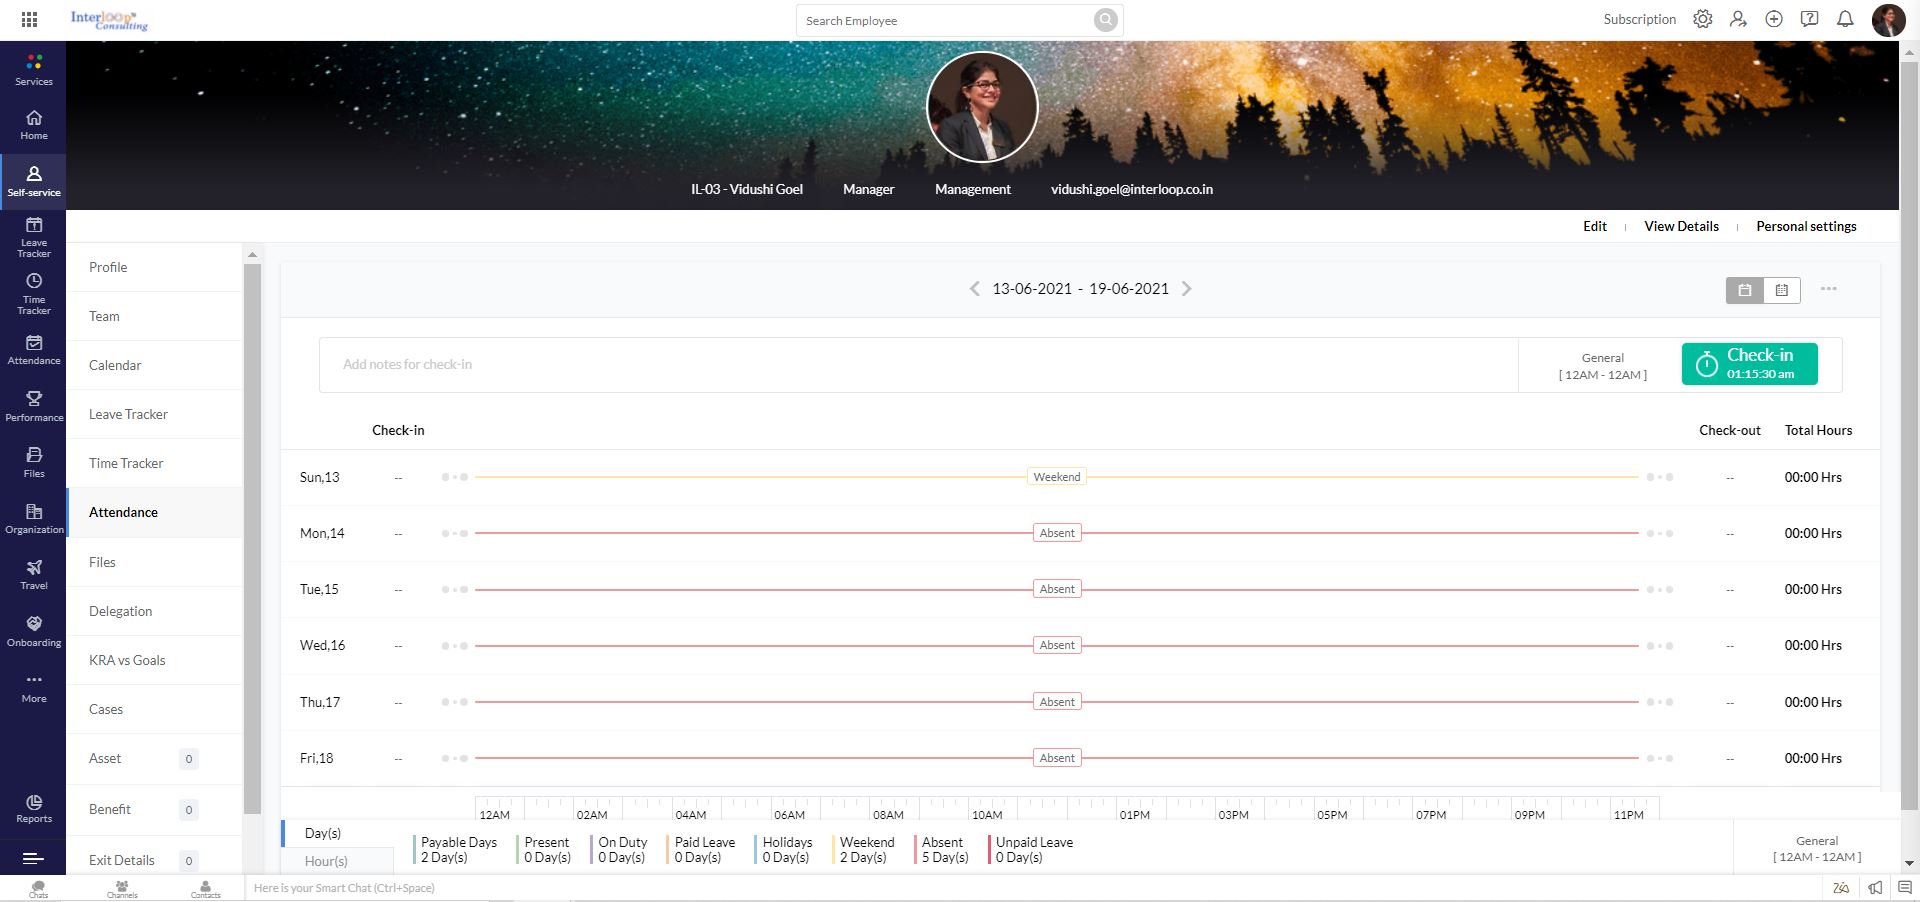This screenshot has height=902, width=1920.
Task: Open the settings gear icon
Action: pyautogui.click(x=1702, y=19)
